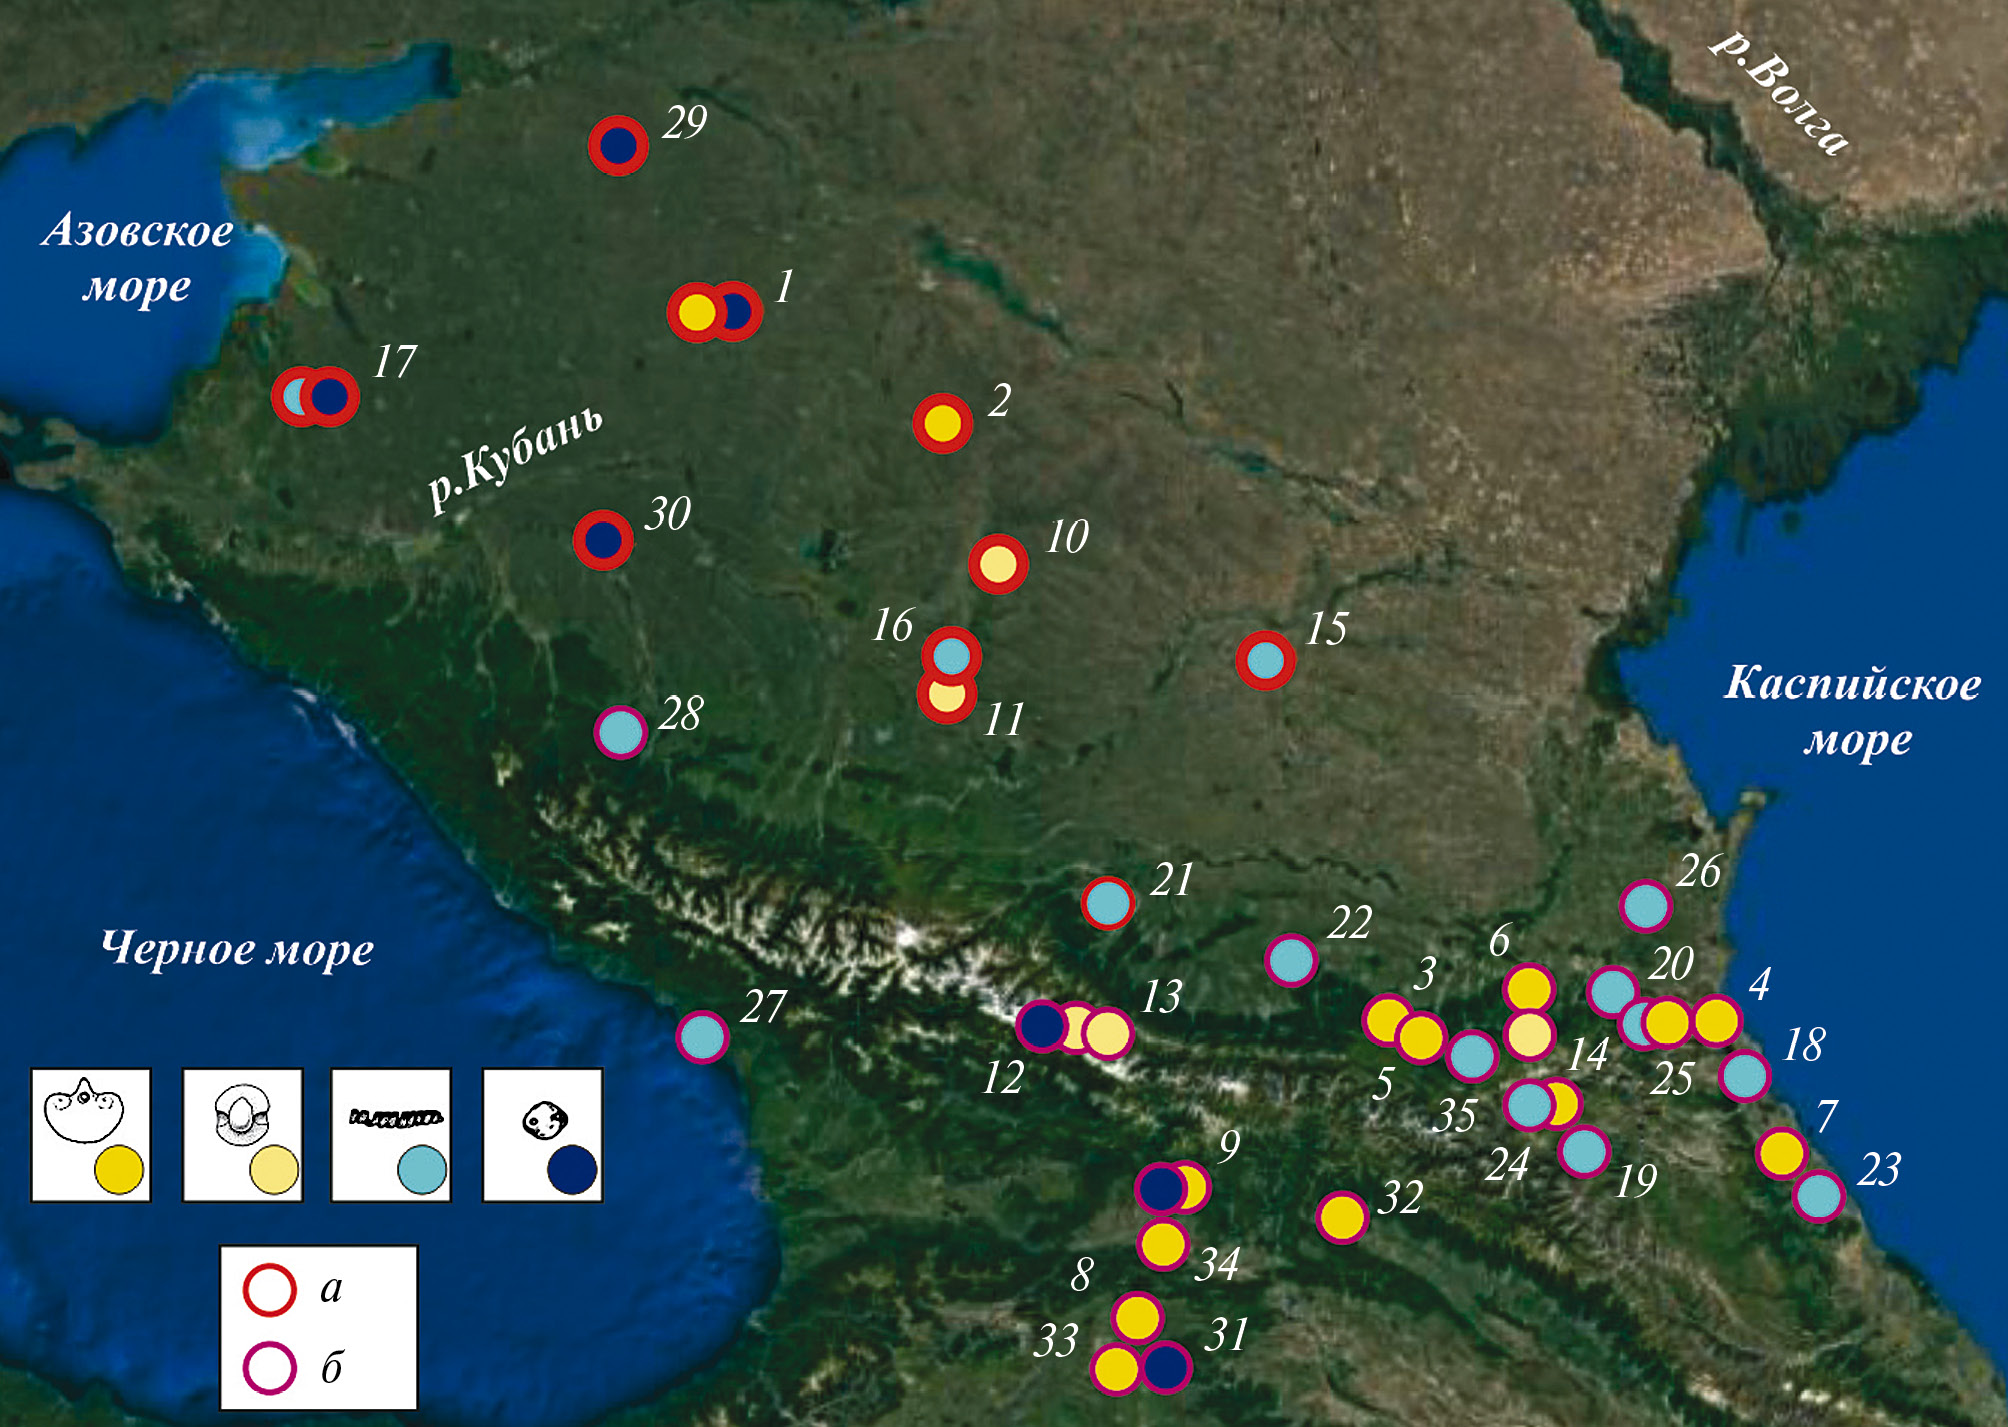Click the light blue legend swatch under chain drawing
Screen dimensions: 2008x1427
(x=421, y=1170)
